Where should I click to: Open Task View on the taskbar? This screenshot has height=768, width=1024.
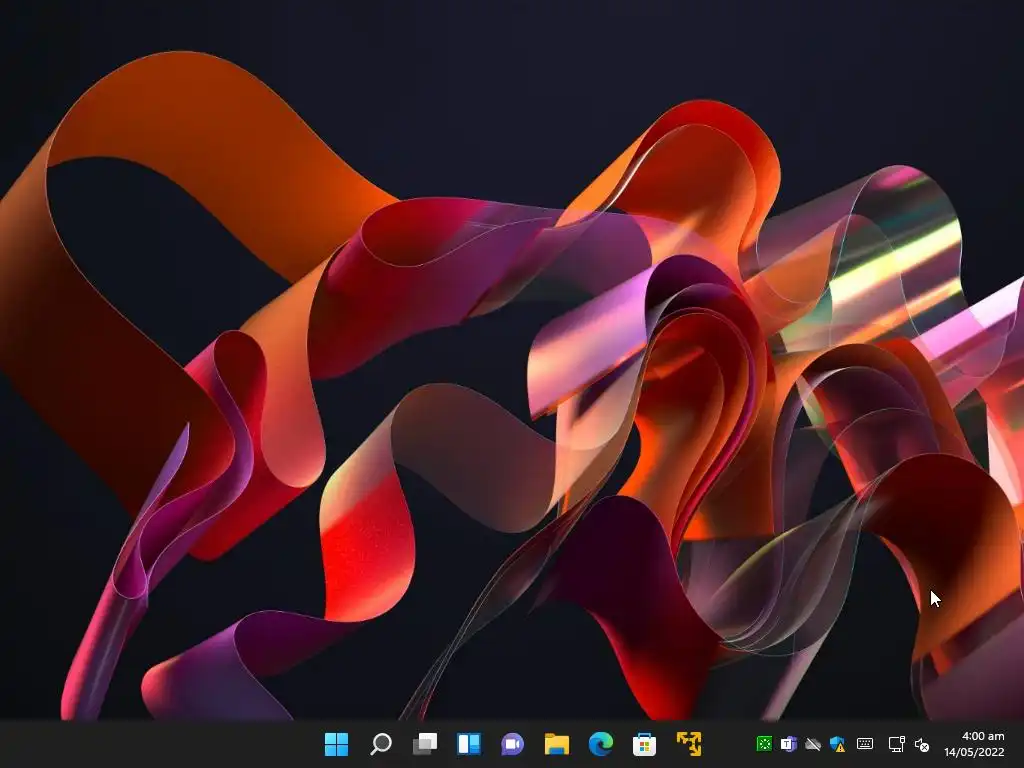[425, 744]
